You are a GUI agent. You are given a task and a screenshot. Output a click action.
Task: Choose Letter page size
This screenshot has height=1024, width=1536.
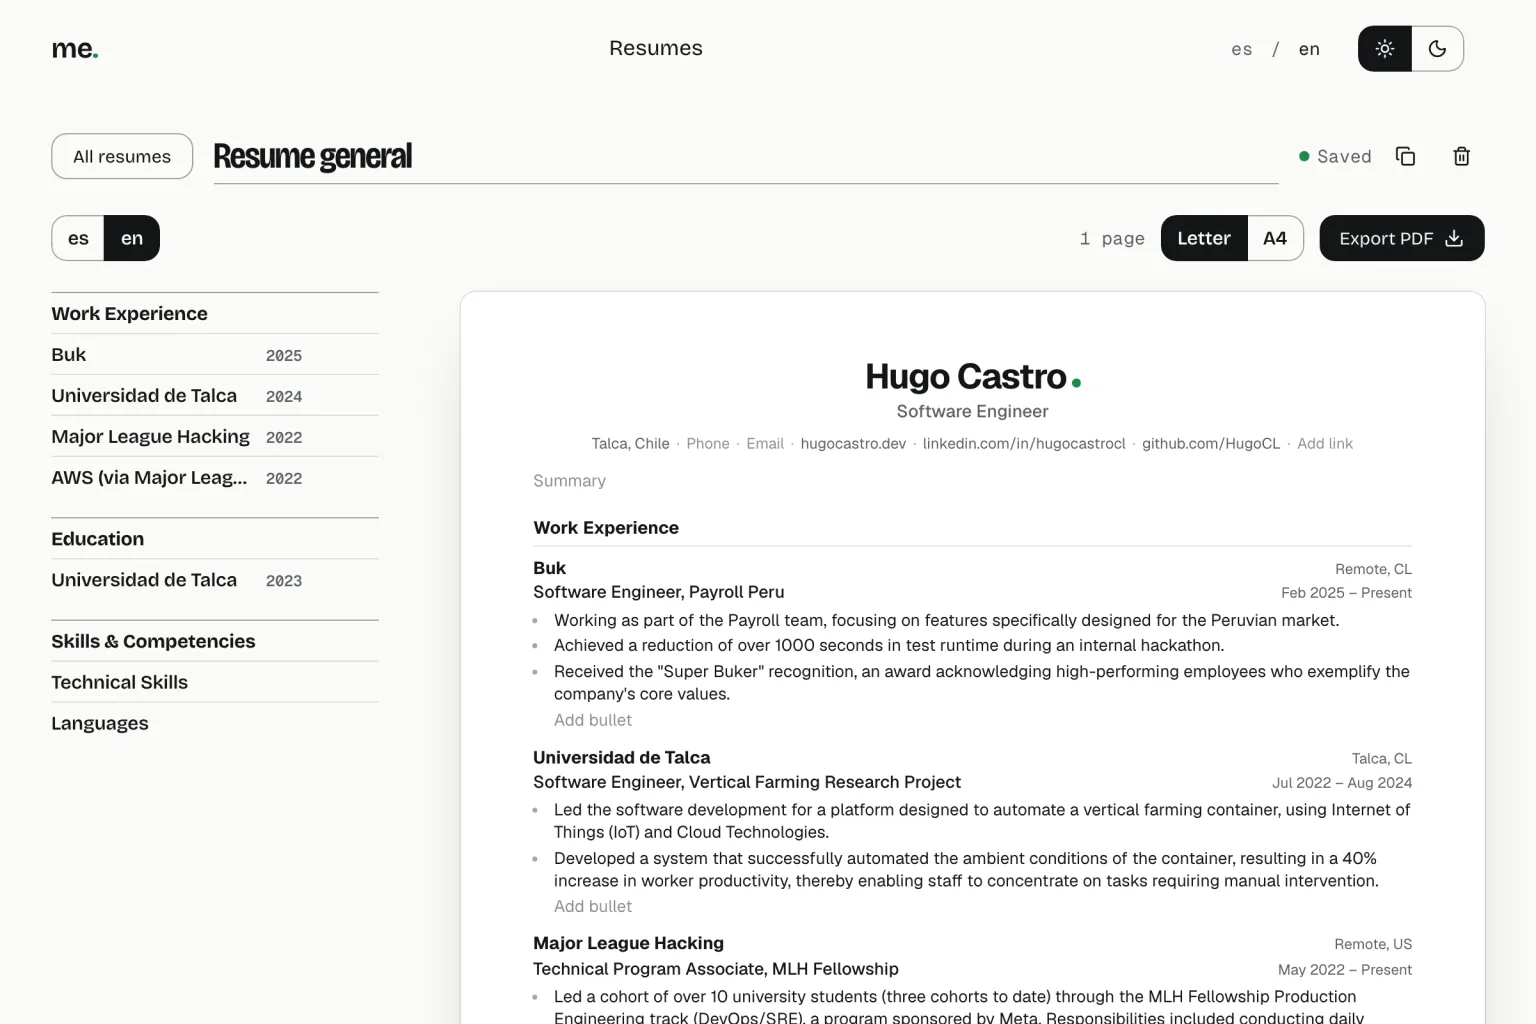click(1204, 238)
